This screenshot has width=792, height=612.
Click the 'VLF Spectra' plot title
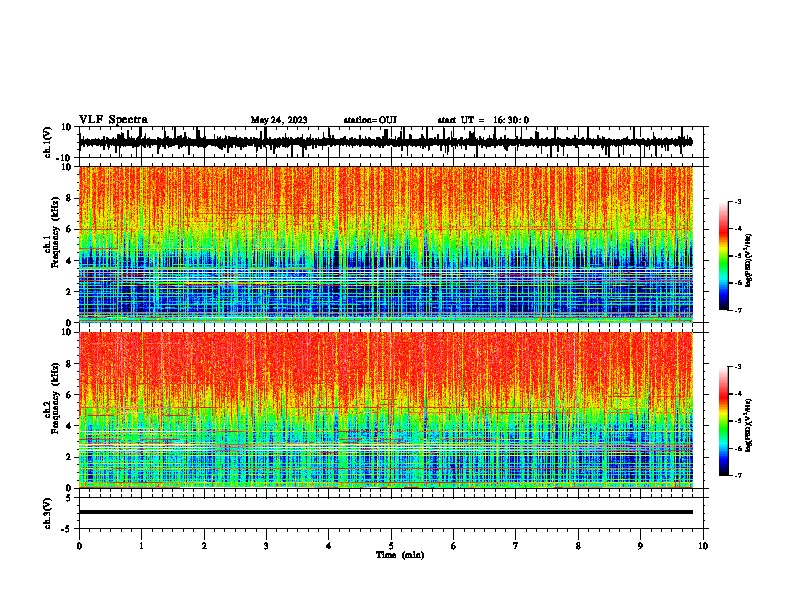pos(113,119)
